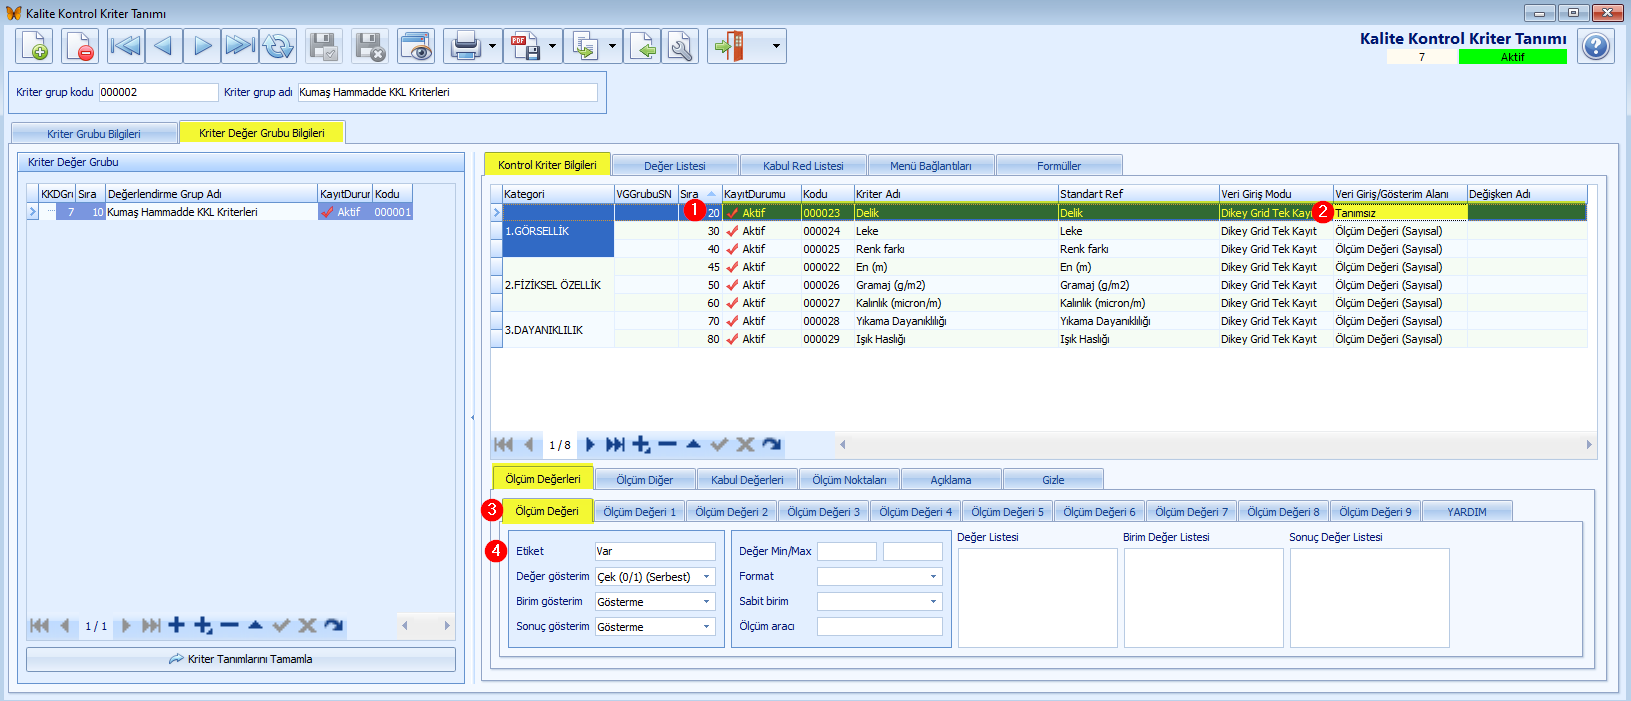Delete the row with the criteria grid minus icon
This screenshot has width=1631, height=701.
tap(667, 445)
